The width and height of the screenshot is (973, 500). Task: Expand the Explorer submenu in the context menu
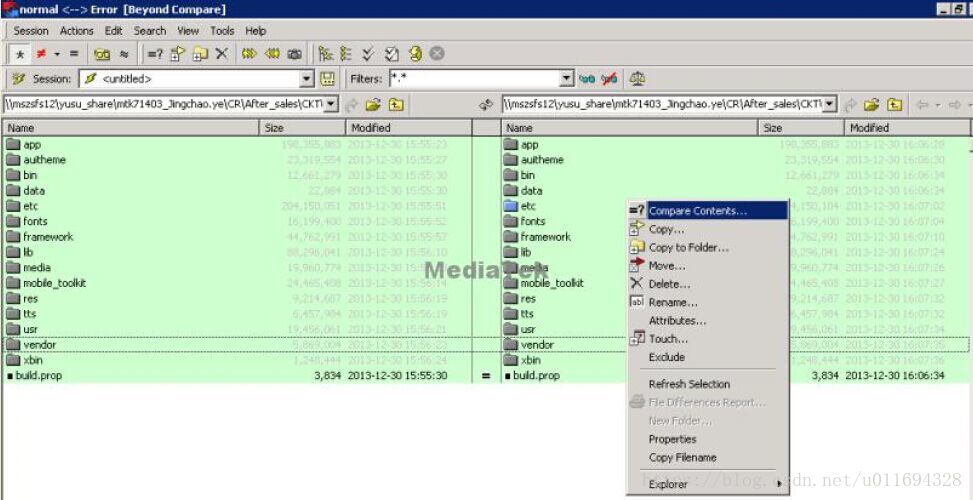(708, 484)
